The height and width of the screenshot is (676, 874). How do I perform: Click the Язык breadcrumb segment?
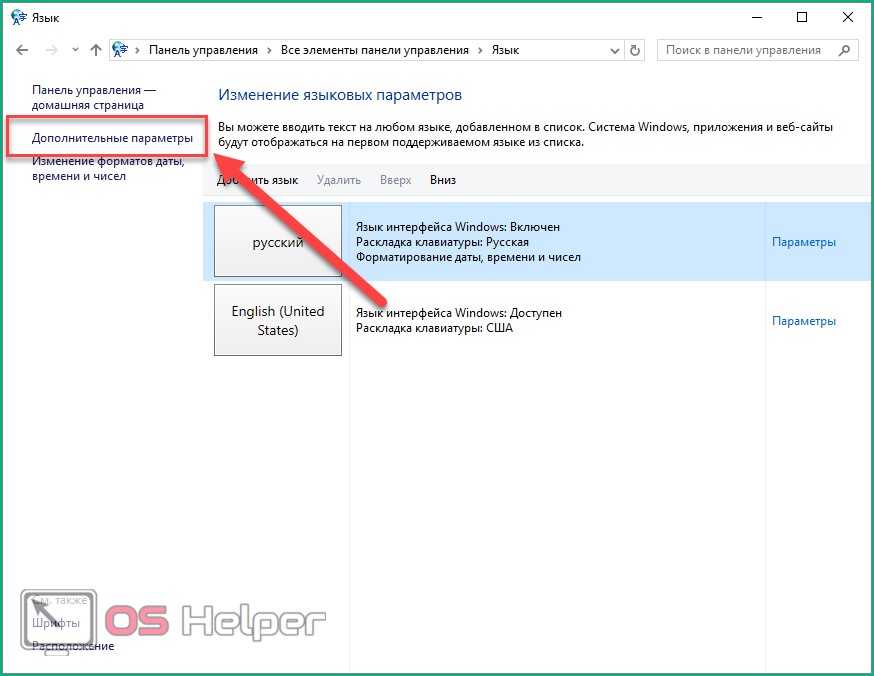point(505,50)
